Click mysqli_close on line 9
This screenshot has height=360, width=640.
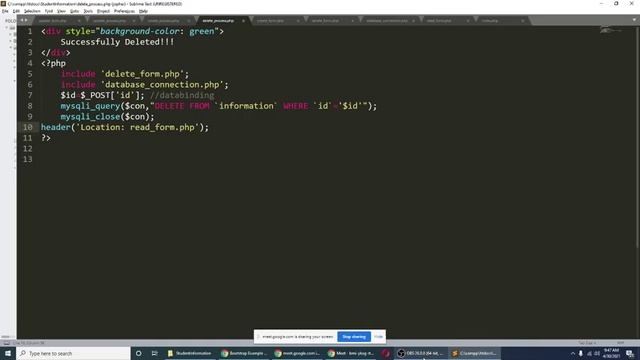point(90,117)
